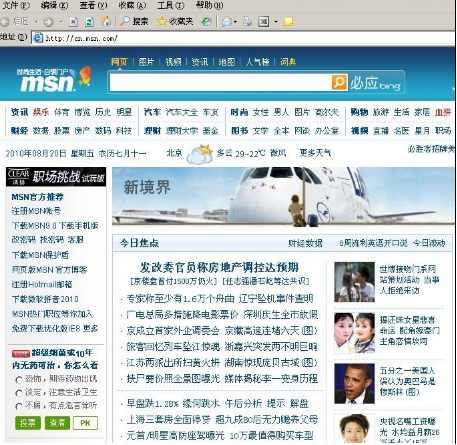
Task: Click the weather cloud-sun icon
Action: [x=200, y=154]
